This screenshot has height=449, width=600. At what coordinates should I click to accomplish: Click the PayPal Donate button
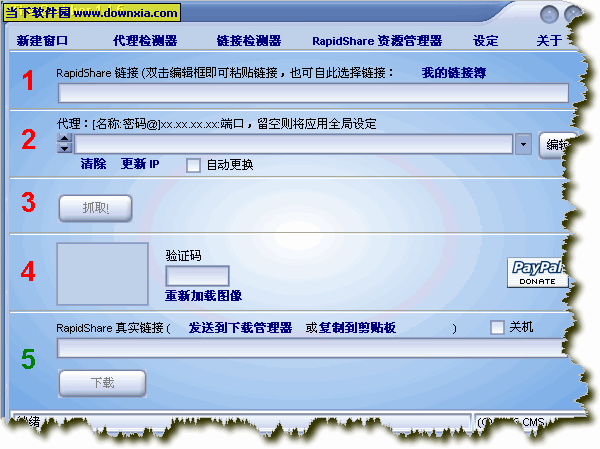536,273
